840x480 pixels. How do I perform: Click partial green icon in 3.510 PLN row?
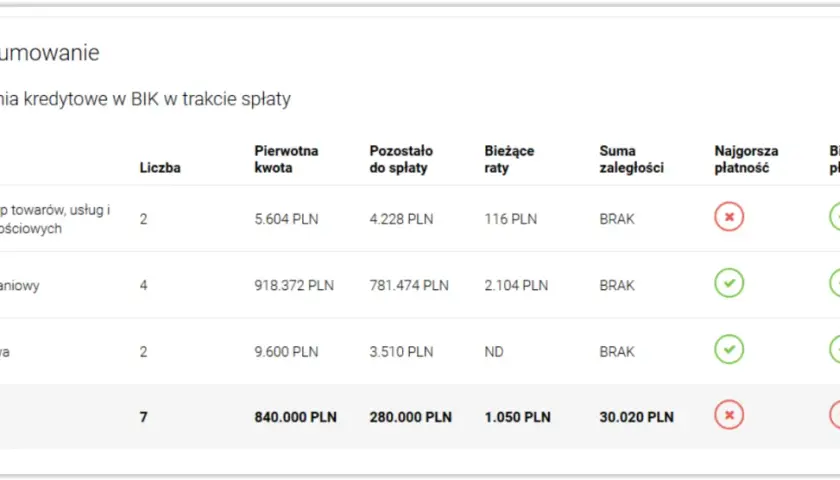point(835,349)
